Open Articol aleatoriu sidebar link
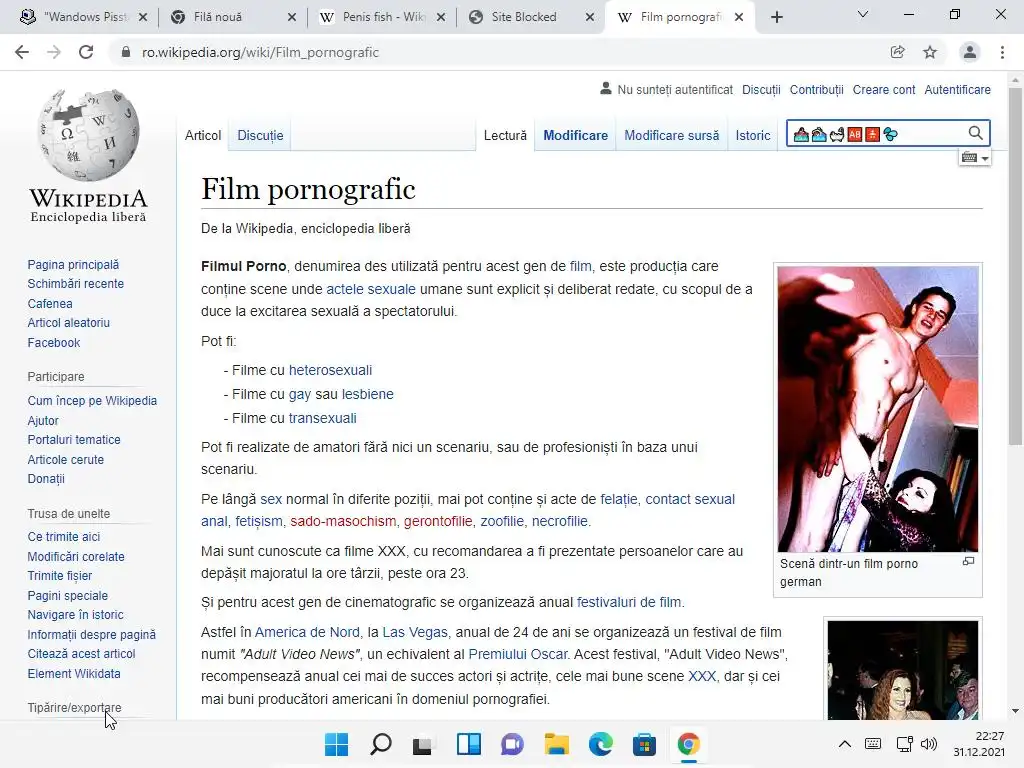The image size is (1024, 768). [x=69, y=323]
